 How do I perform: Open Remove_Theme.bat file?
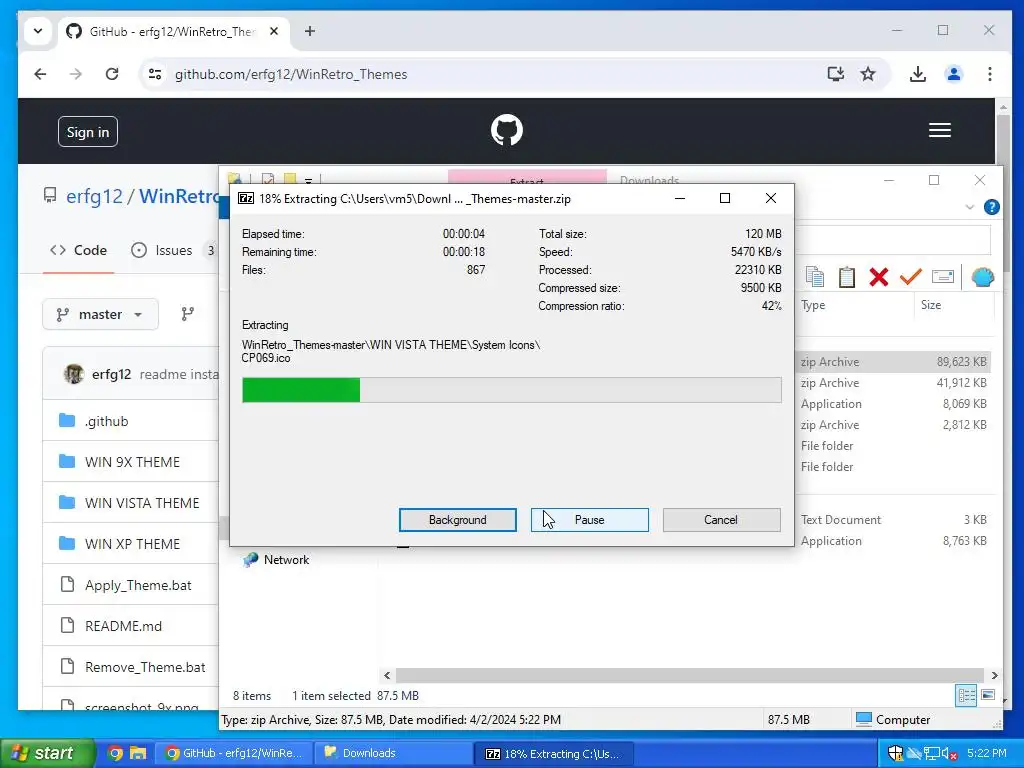pyautogui.click(x=145, y=667)
